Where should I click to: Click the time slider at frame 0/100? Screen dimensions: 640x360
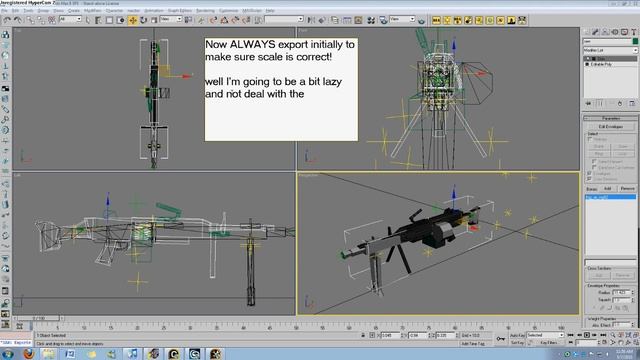click(39, 318)
